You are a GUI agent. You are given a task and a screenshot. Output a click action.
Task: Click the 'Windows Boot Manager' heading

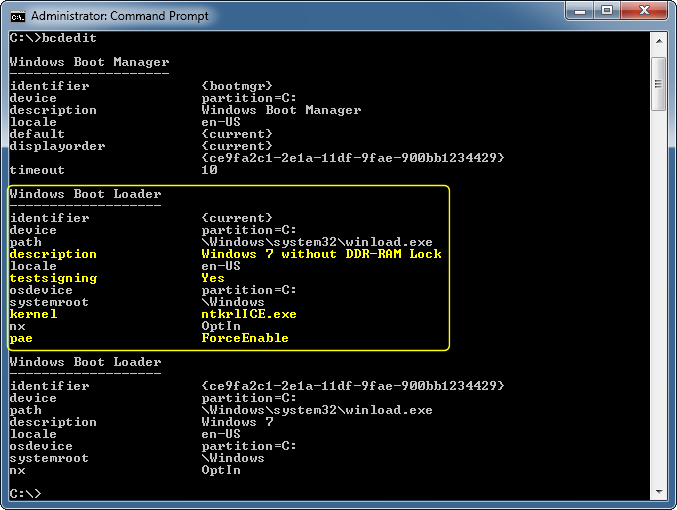click(89, 62)
